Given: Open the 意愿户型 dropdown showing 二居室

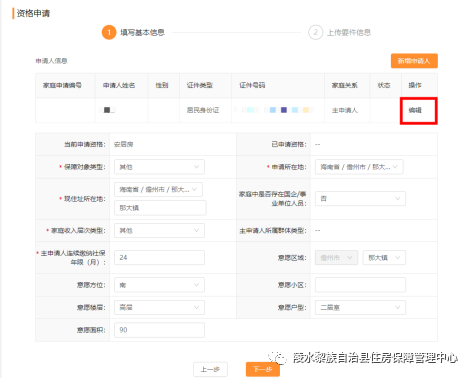Looking at the screenshot, I should tap(360, 307).
